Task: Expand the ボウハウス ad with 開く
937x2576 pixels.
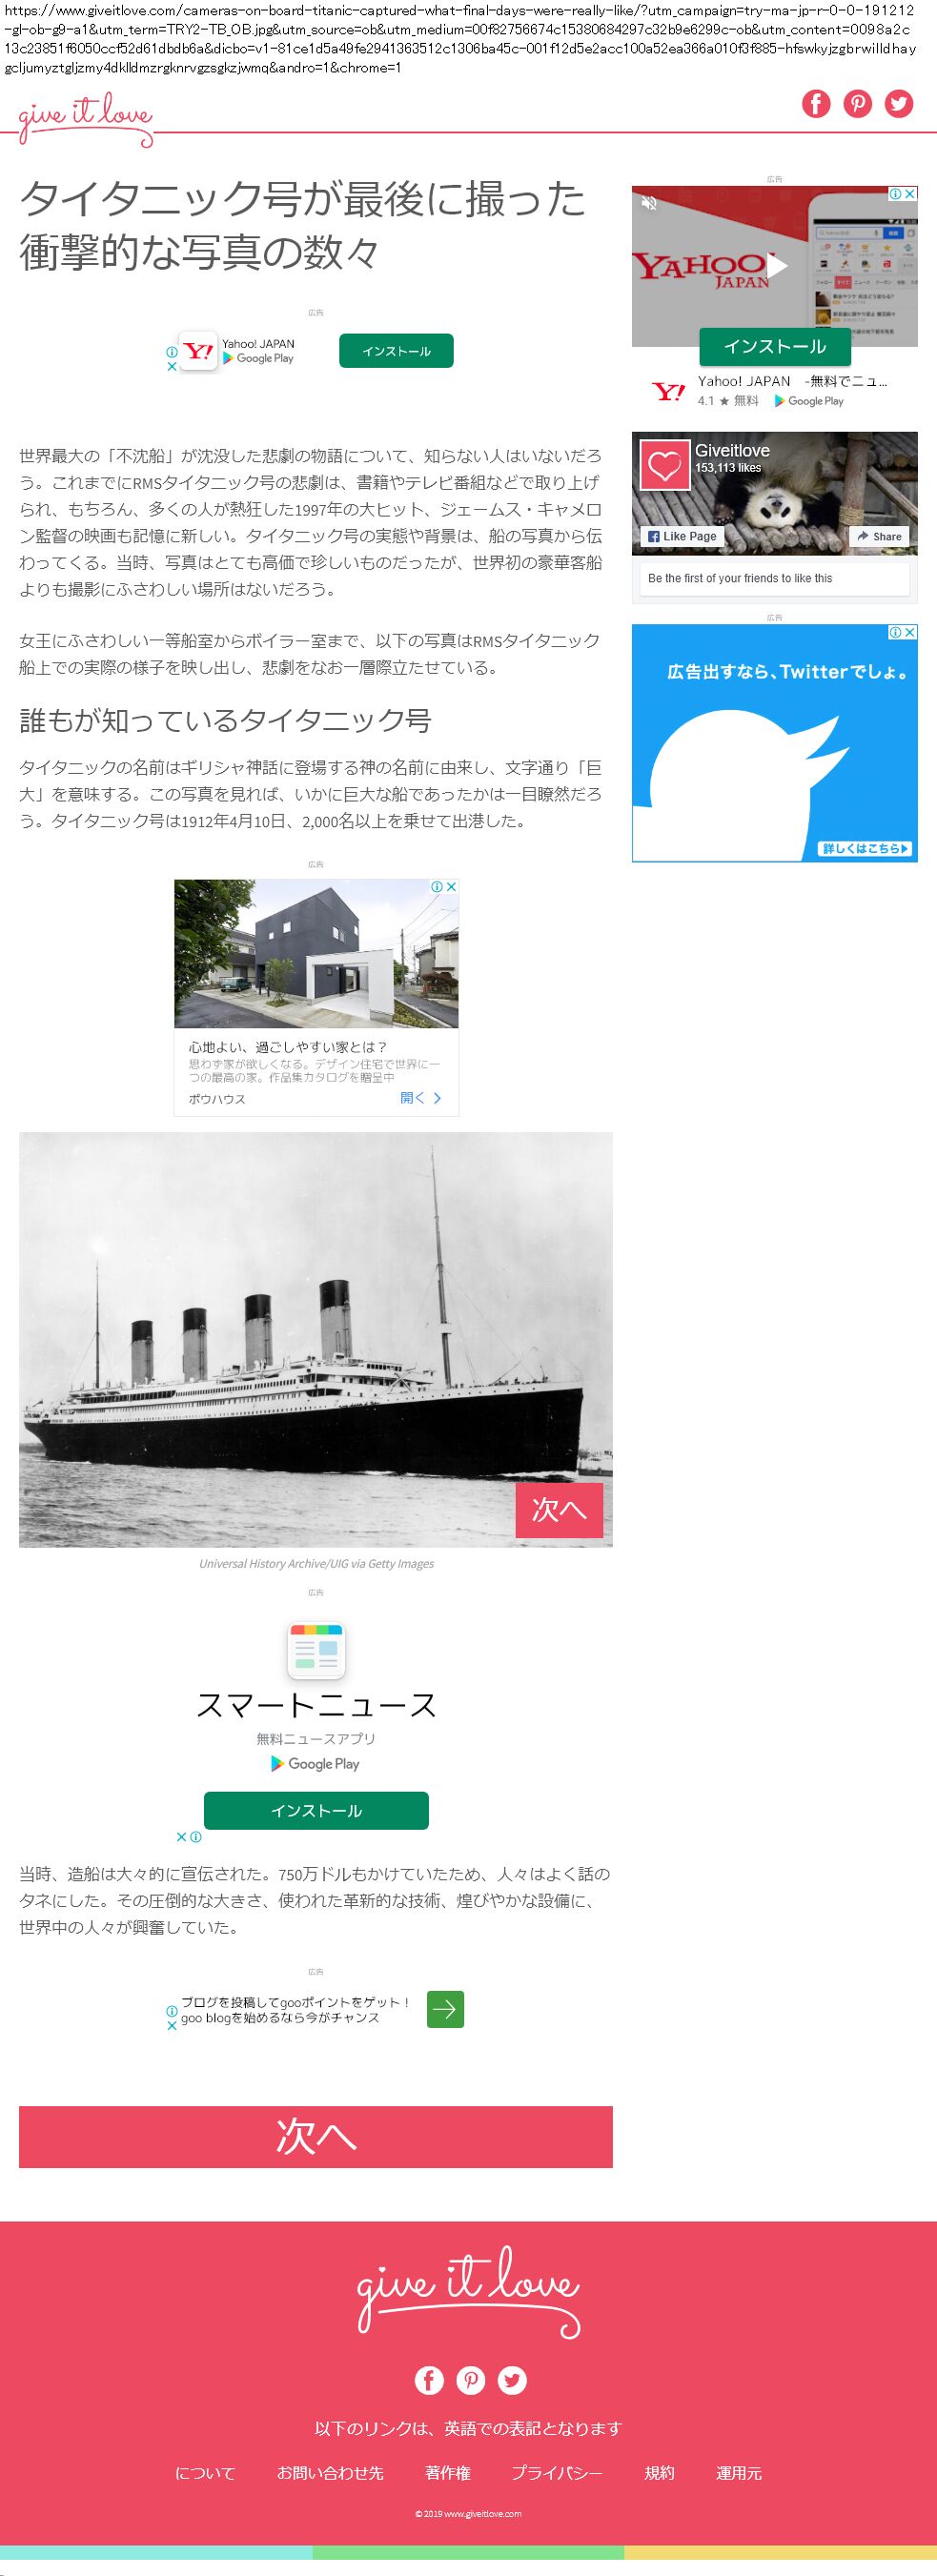Action: (421, 1098)
